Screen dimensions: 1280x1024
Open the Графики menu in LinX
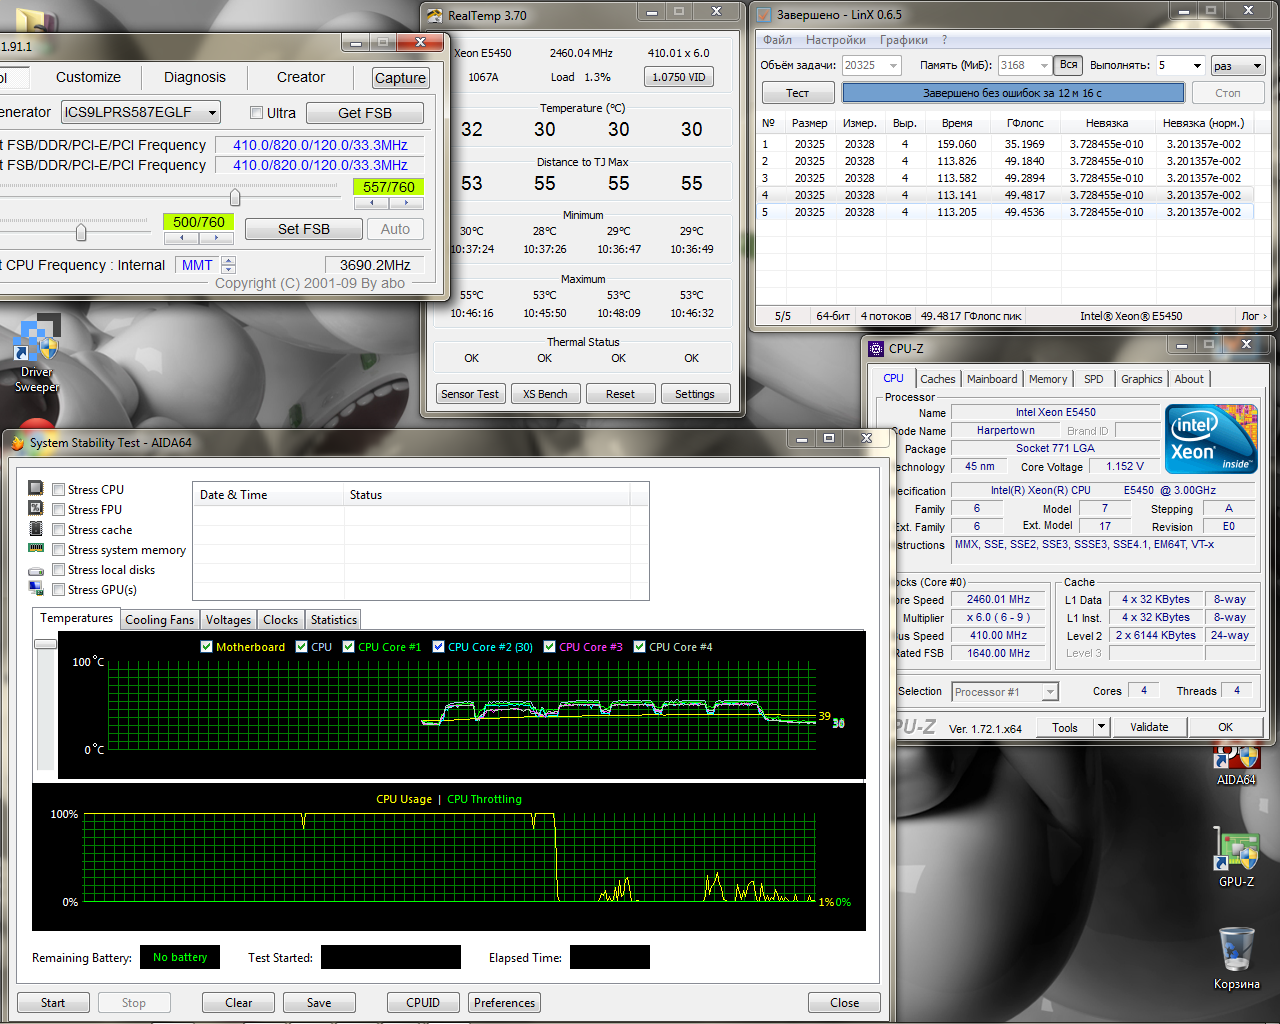pos(904,40)
